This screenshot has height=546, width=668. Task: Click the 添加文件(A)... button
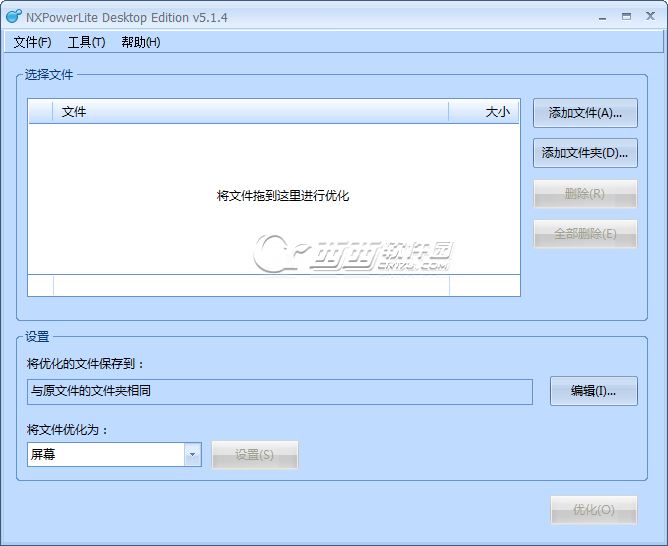pyautogui.click(x=585, y=113)
